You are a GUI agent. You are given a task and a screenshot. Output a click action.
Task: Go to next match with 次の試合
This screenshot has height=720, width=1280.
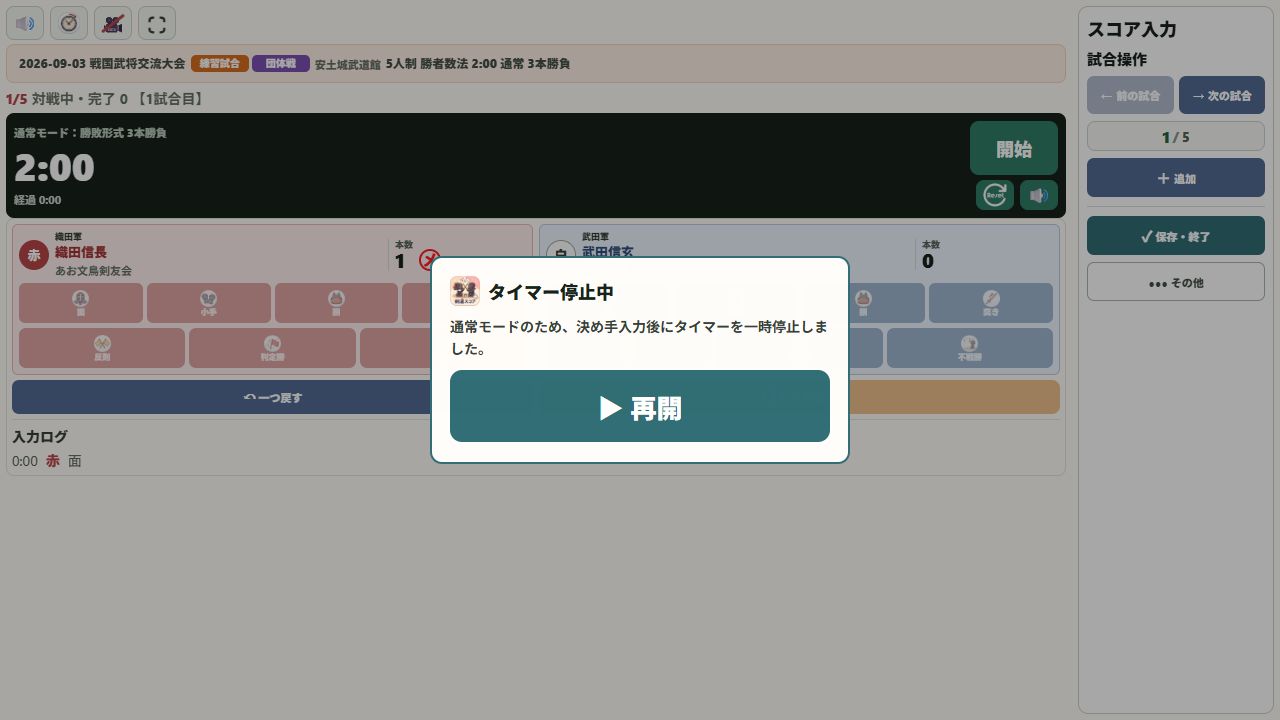coord(1222,95)
